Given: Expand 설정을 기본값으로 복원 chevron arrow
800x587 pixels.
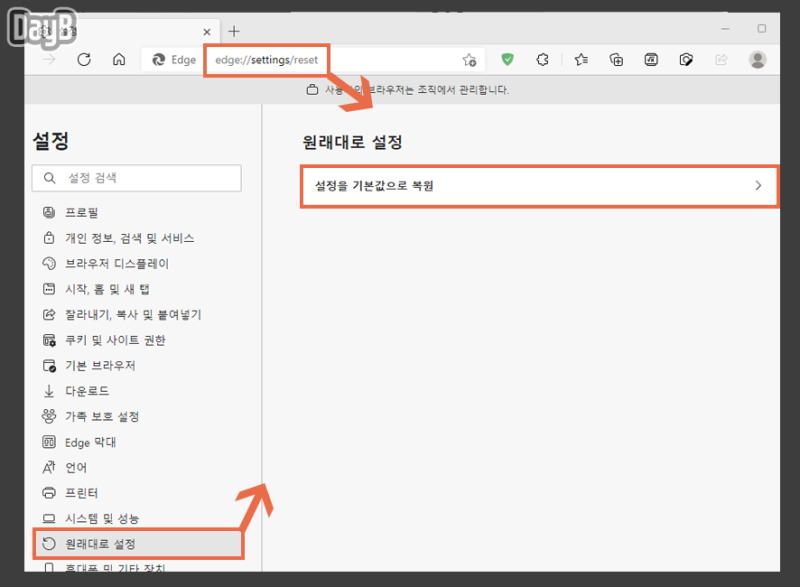Looking at the screenshot, I should coord(758,186).
